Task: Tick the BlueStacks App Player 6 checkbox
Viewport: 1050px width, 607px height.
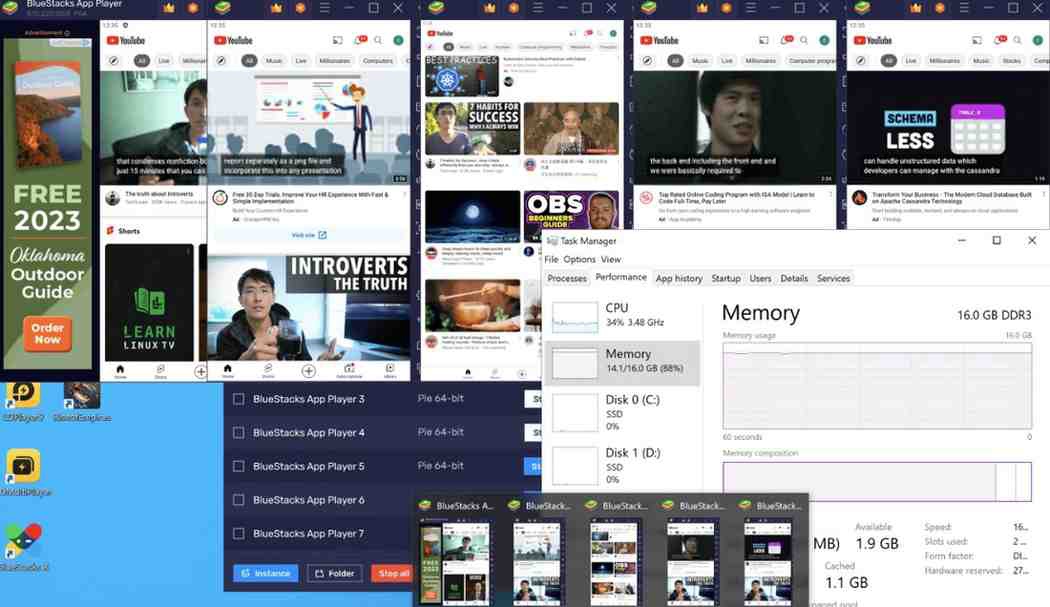Action: coord(238,500)
